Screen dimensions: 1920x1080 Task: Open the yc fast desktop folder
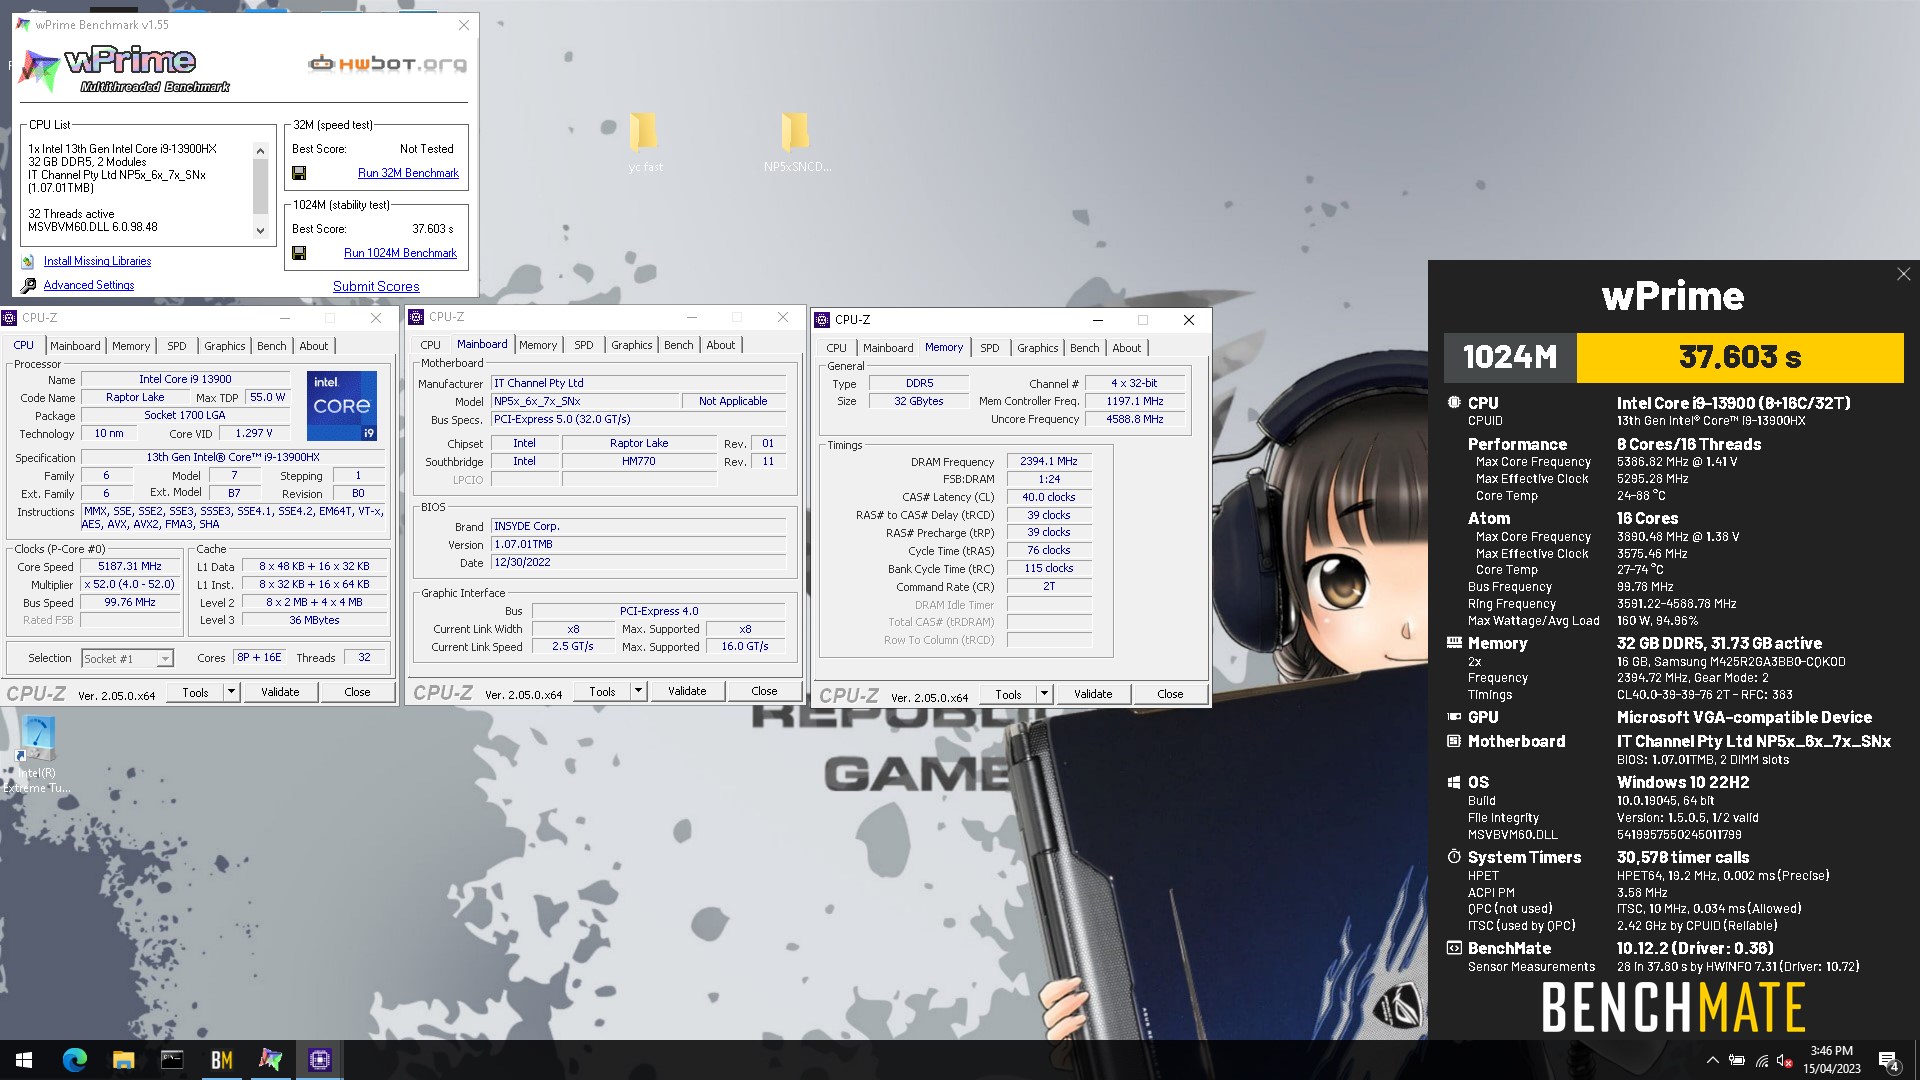(645, 141)
